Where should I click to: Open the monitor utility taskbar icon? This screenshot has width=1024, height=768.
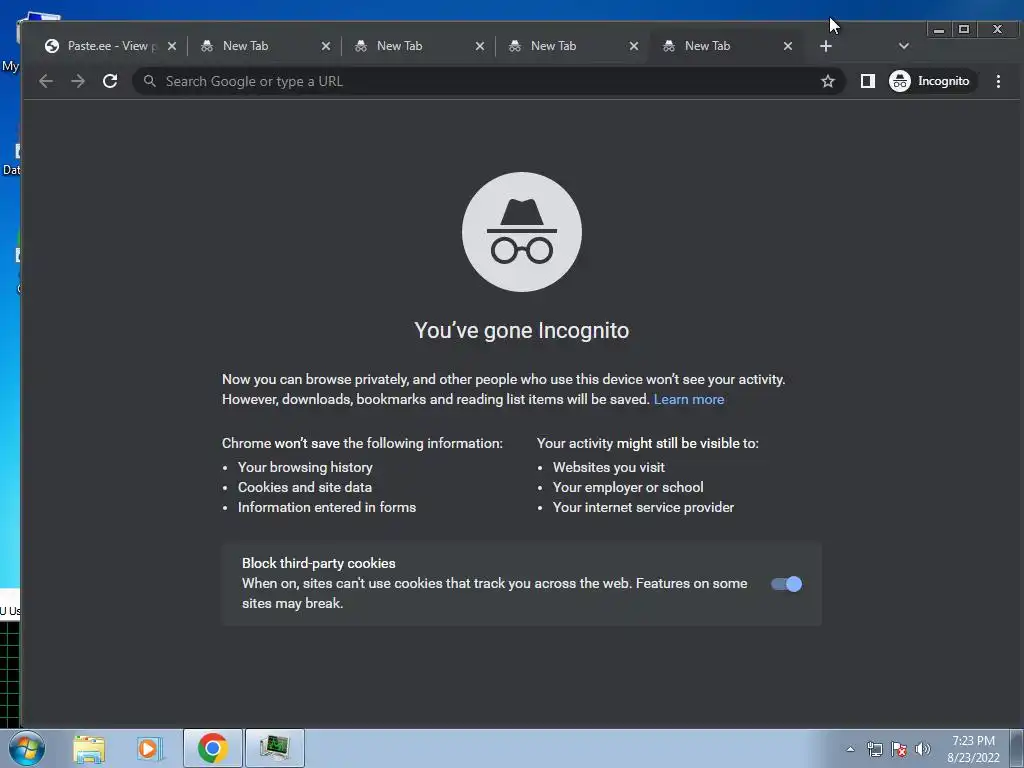pos(274,748)
